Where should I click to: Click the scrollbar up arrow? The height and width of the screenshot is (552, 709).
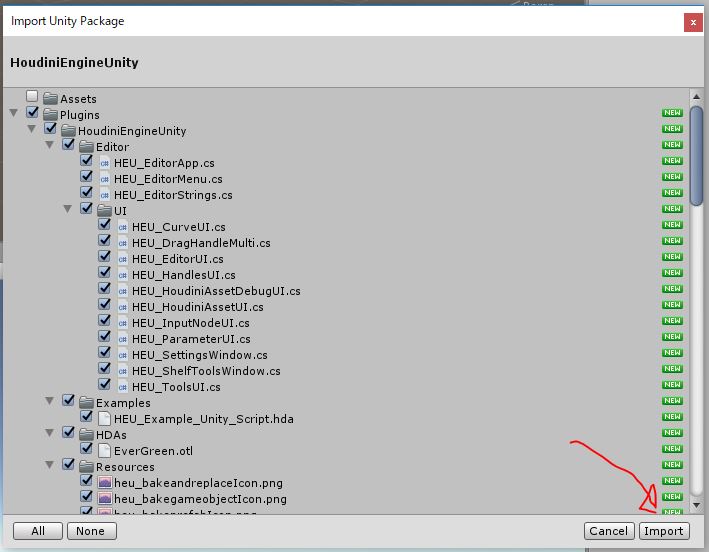[696, 96]
